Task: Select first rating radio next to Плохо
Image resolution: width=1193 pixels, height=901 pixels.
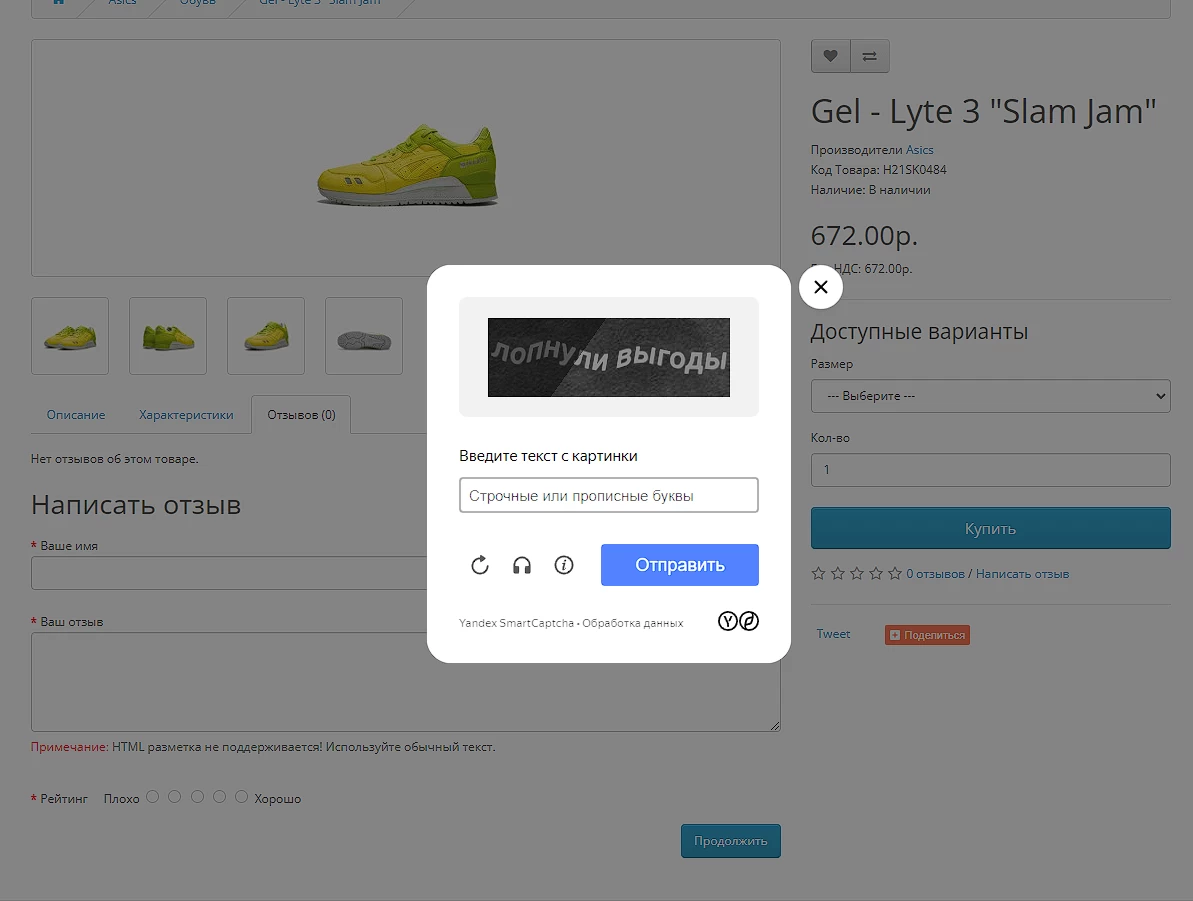Action: (152, 796)
